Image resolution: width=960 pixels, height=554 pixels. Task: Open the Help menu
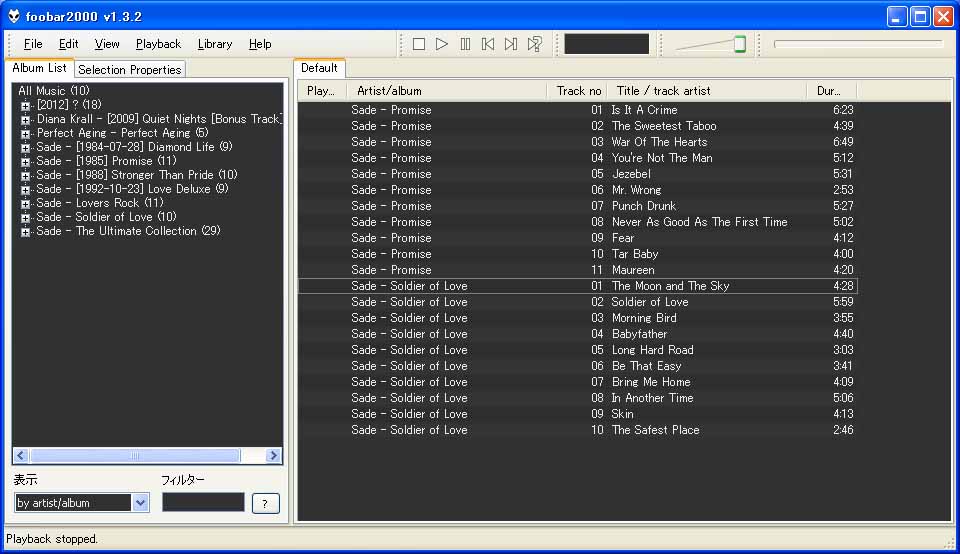[x=260, y=44]
